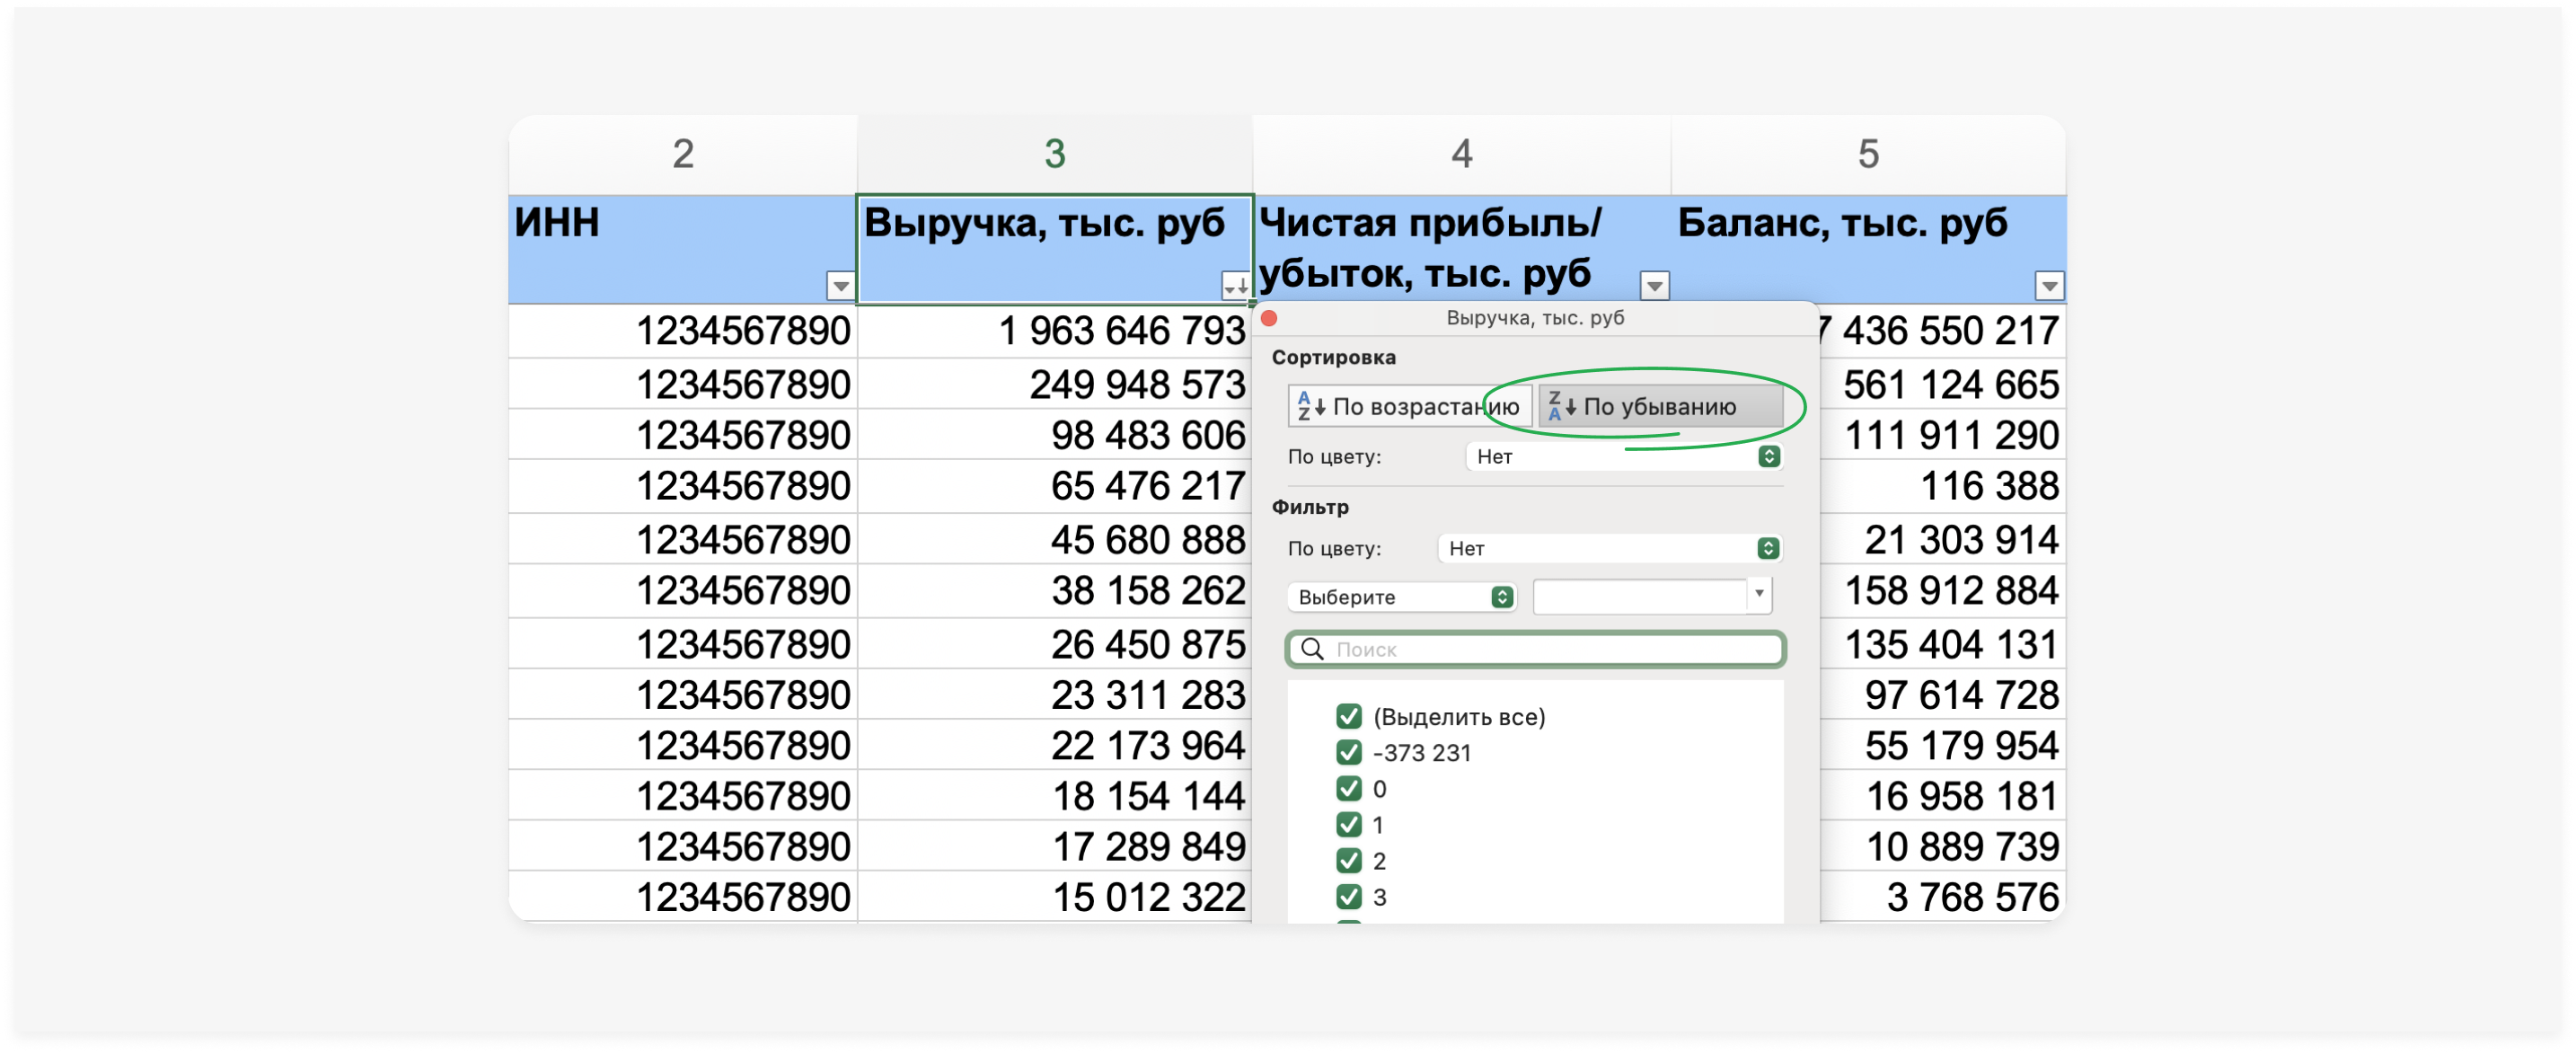The image size is (2576, 1053).
Task: Sort ascending with По возрастанию button
Action: tap(1410, 406)
